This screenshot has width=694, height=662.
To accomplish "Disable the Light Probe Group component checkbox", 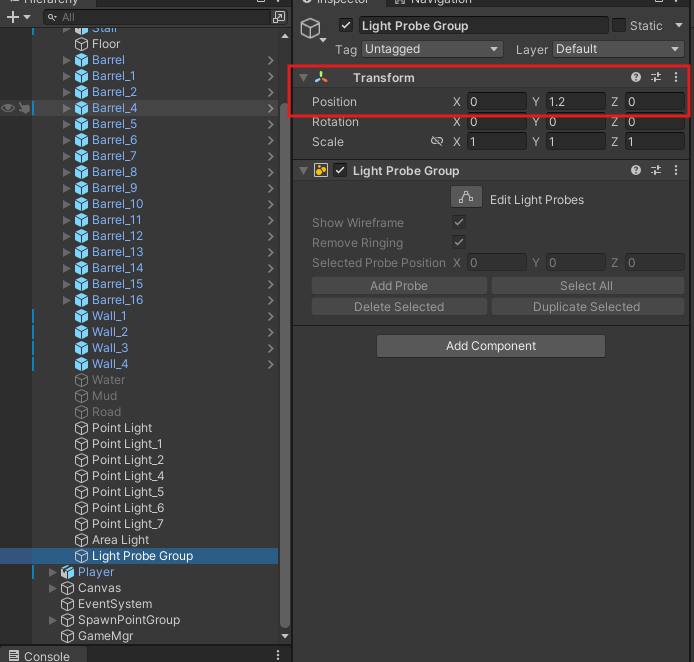I will [340, 170].
